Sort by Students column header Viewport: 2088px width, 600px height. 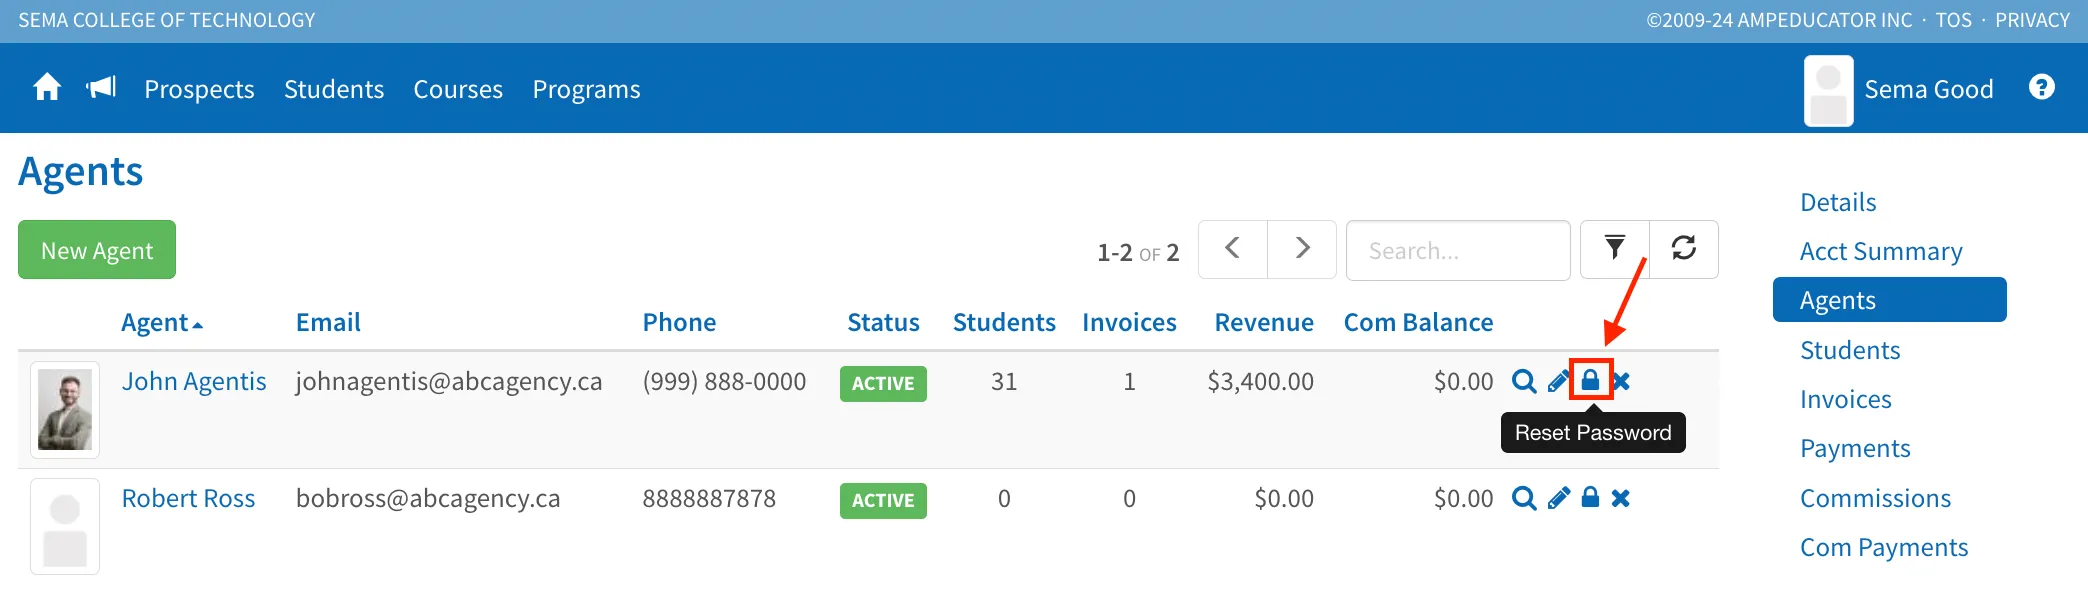pos(1004,322)
